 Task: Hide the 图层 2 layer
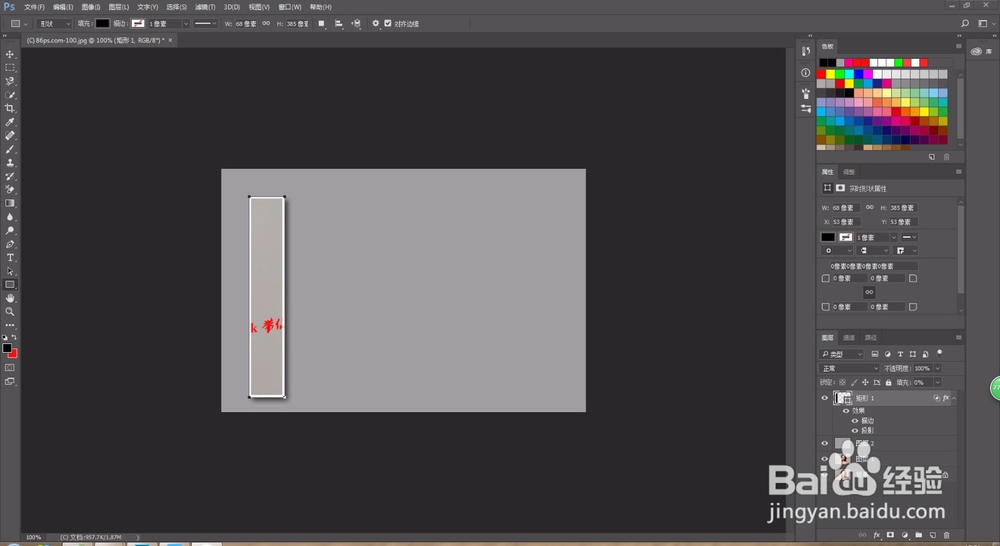click(x=824, y=443)
